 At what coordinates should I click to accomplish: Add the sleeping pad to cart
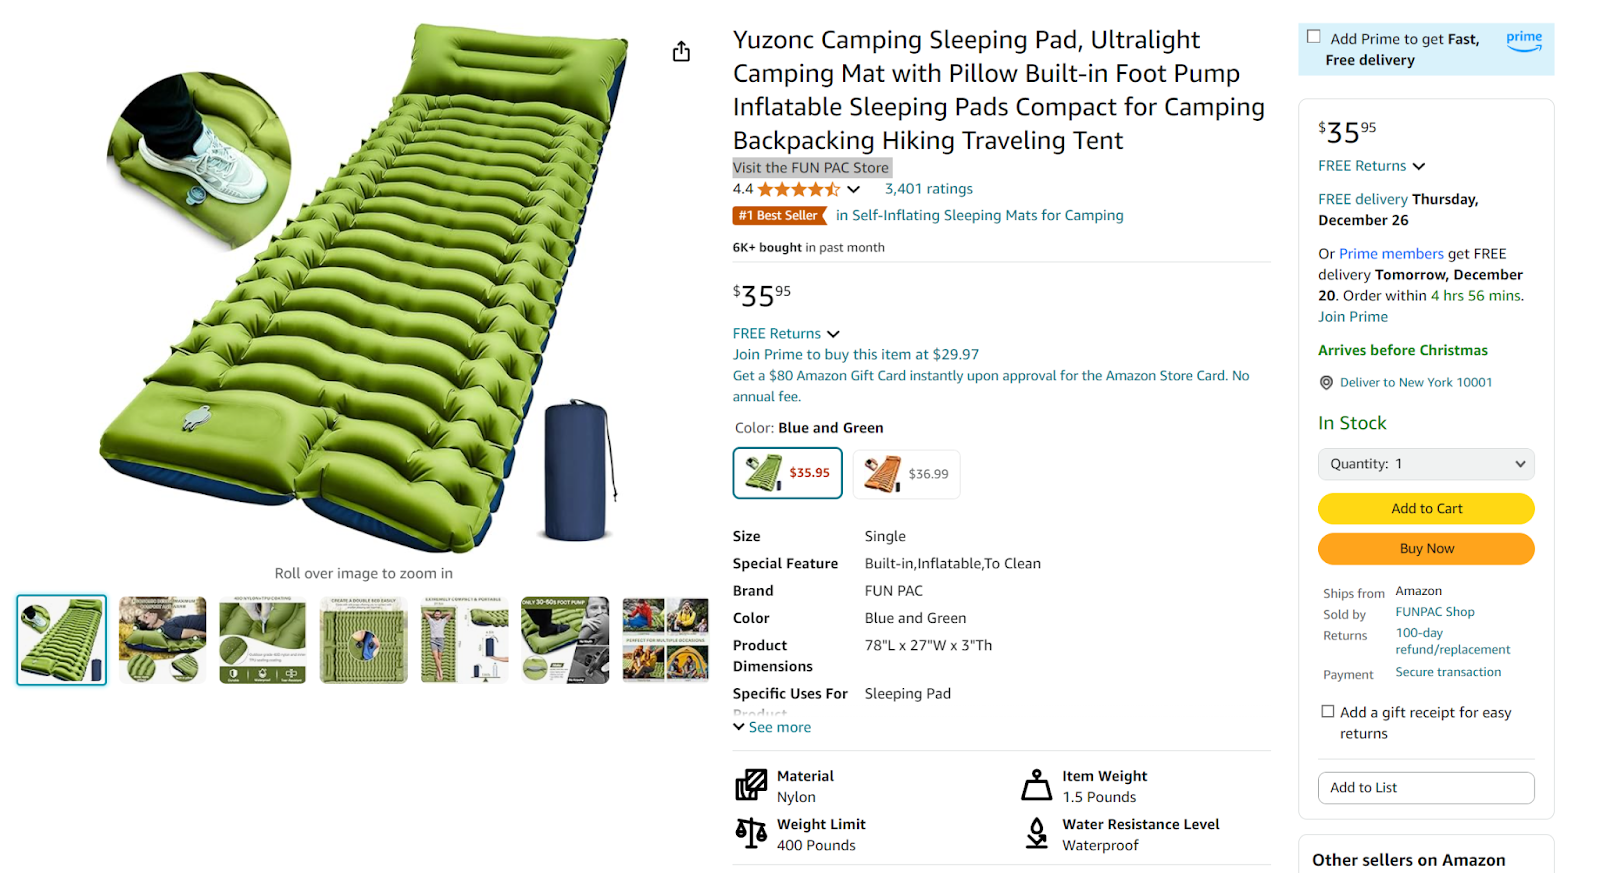pos(1426,508)
